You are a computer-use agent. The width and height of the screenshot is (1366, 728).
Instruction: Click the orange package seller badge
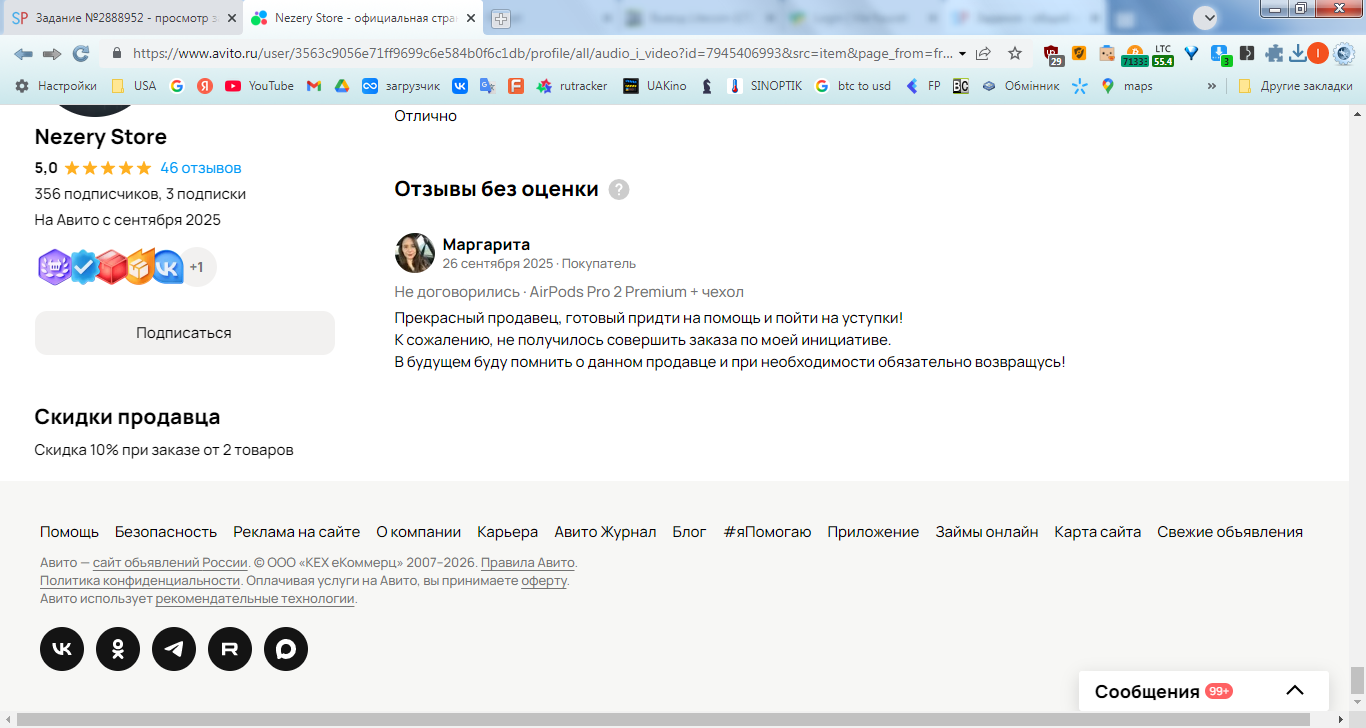coord(139,267)
